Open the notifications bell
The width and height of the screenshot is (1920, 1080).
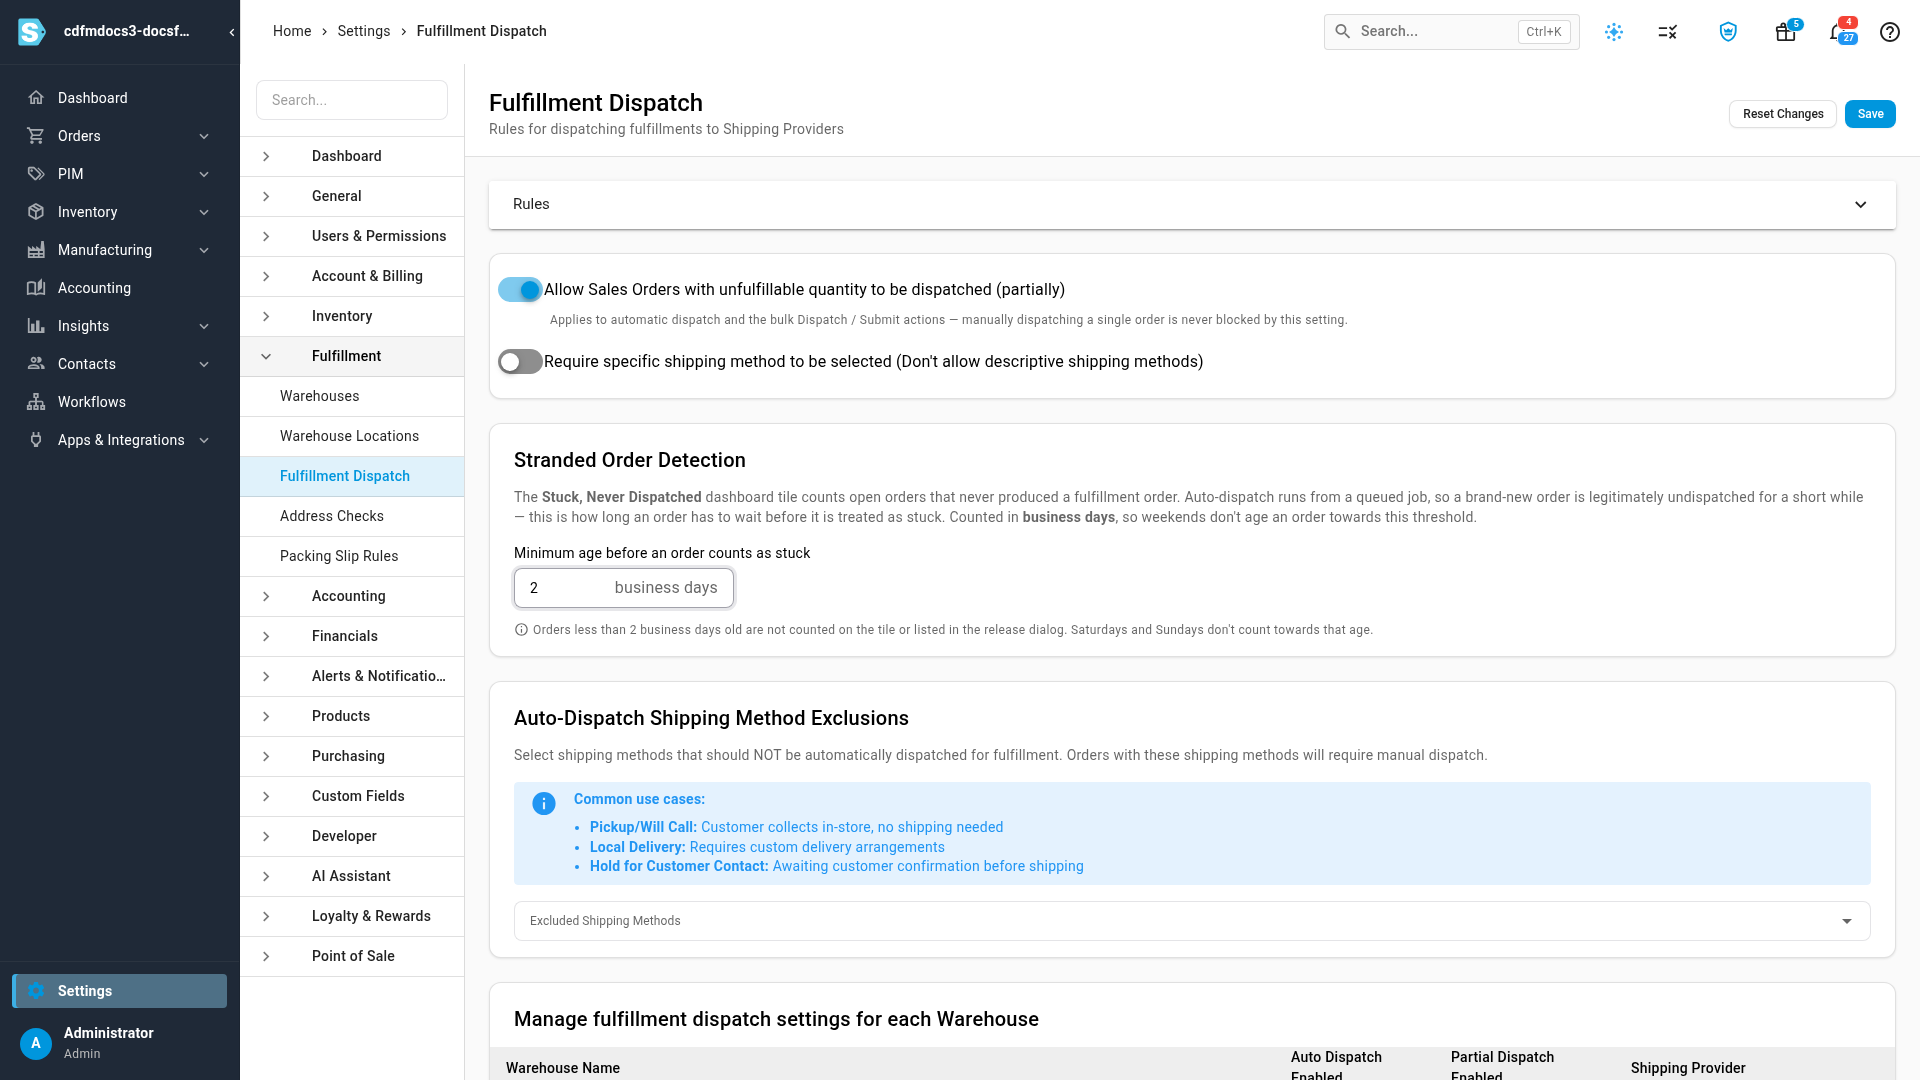[1840, 32]
